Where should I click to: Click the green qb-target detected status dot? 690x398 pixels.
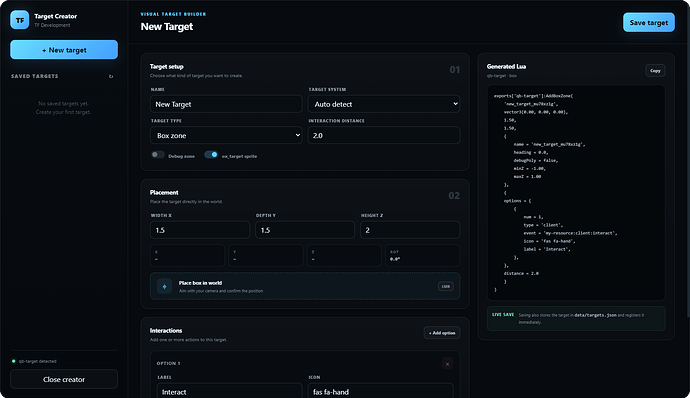point(14,361)
